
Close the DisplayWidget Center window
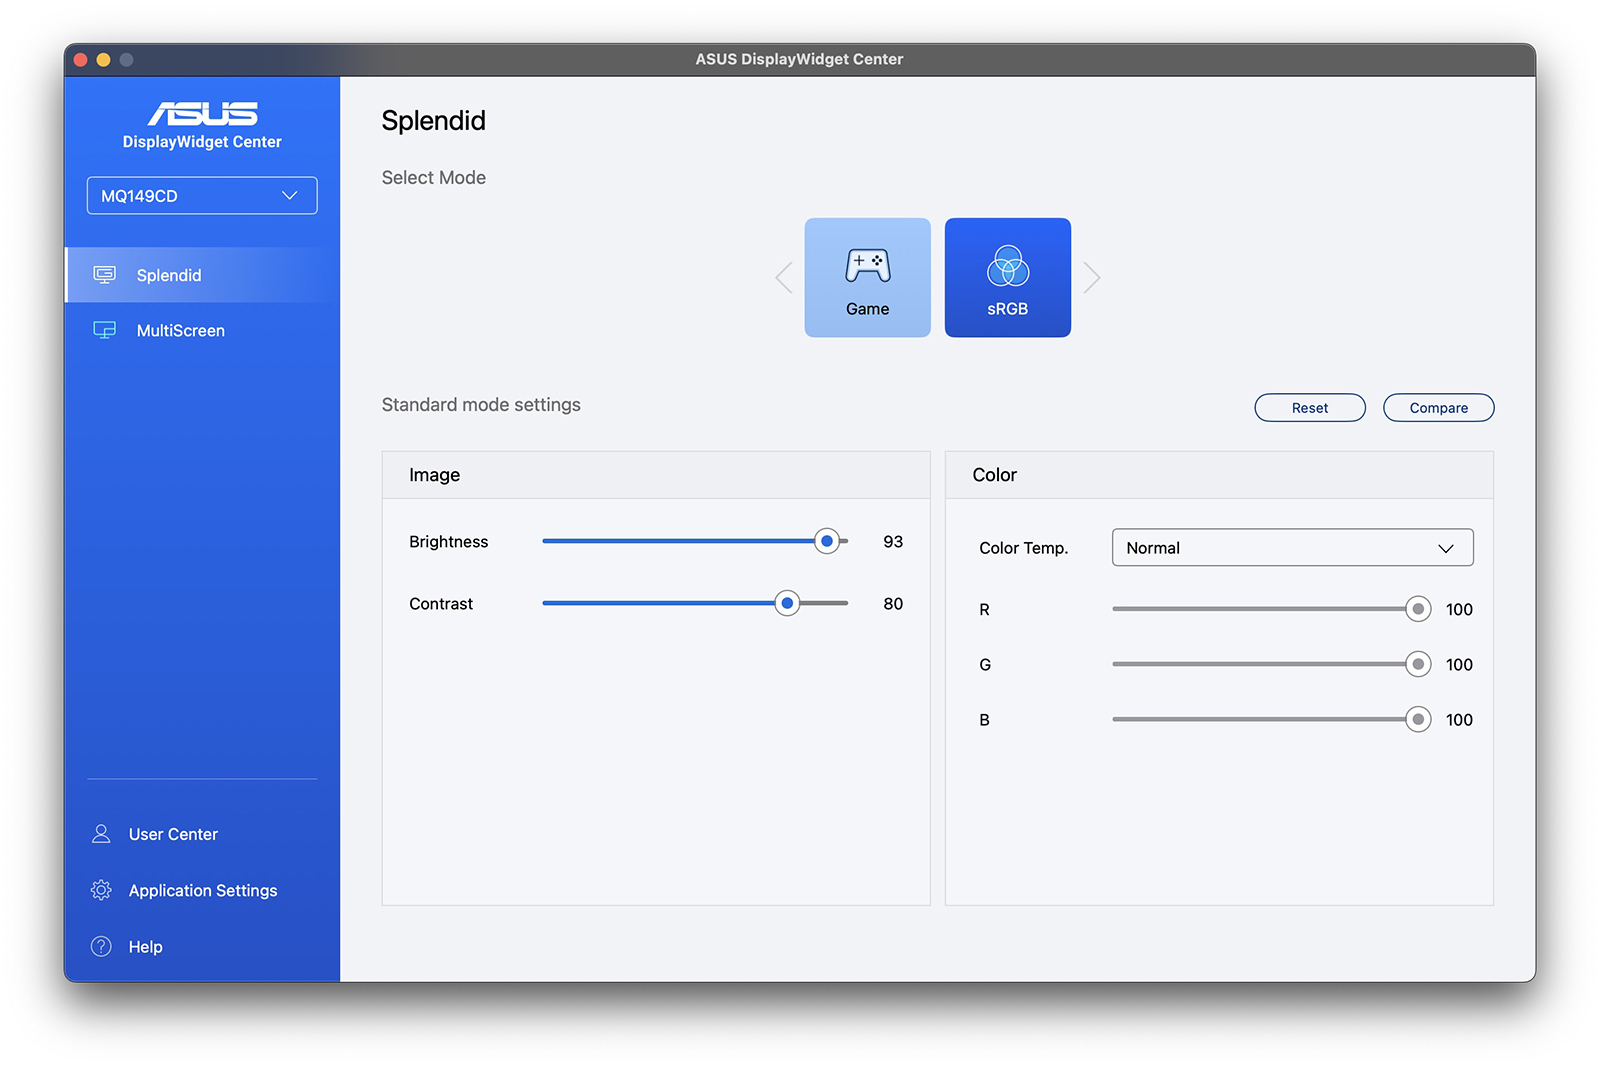[81, 60]
